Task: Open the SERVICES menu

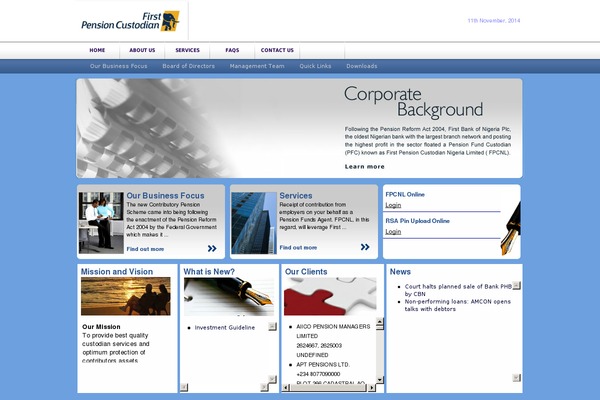Action: [188, 50]
